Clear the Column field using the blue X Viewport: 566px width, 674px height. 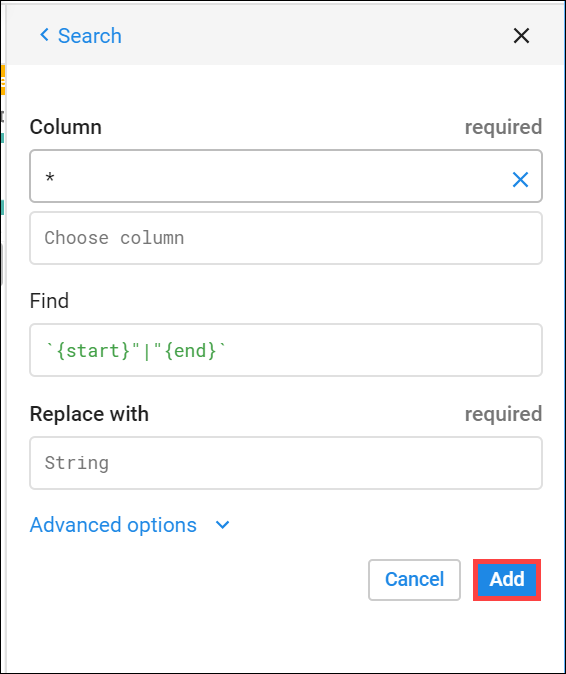point(520,179)
